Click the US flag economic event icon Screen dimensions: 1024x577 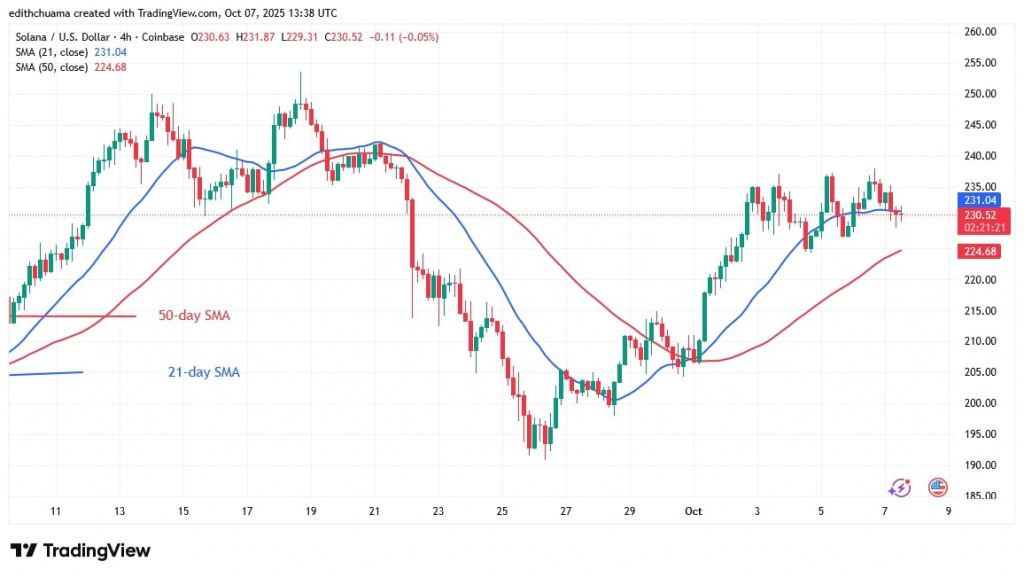pos(937,487)
